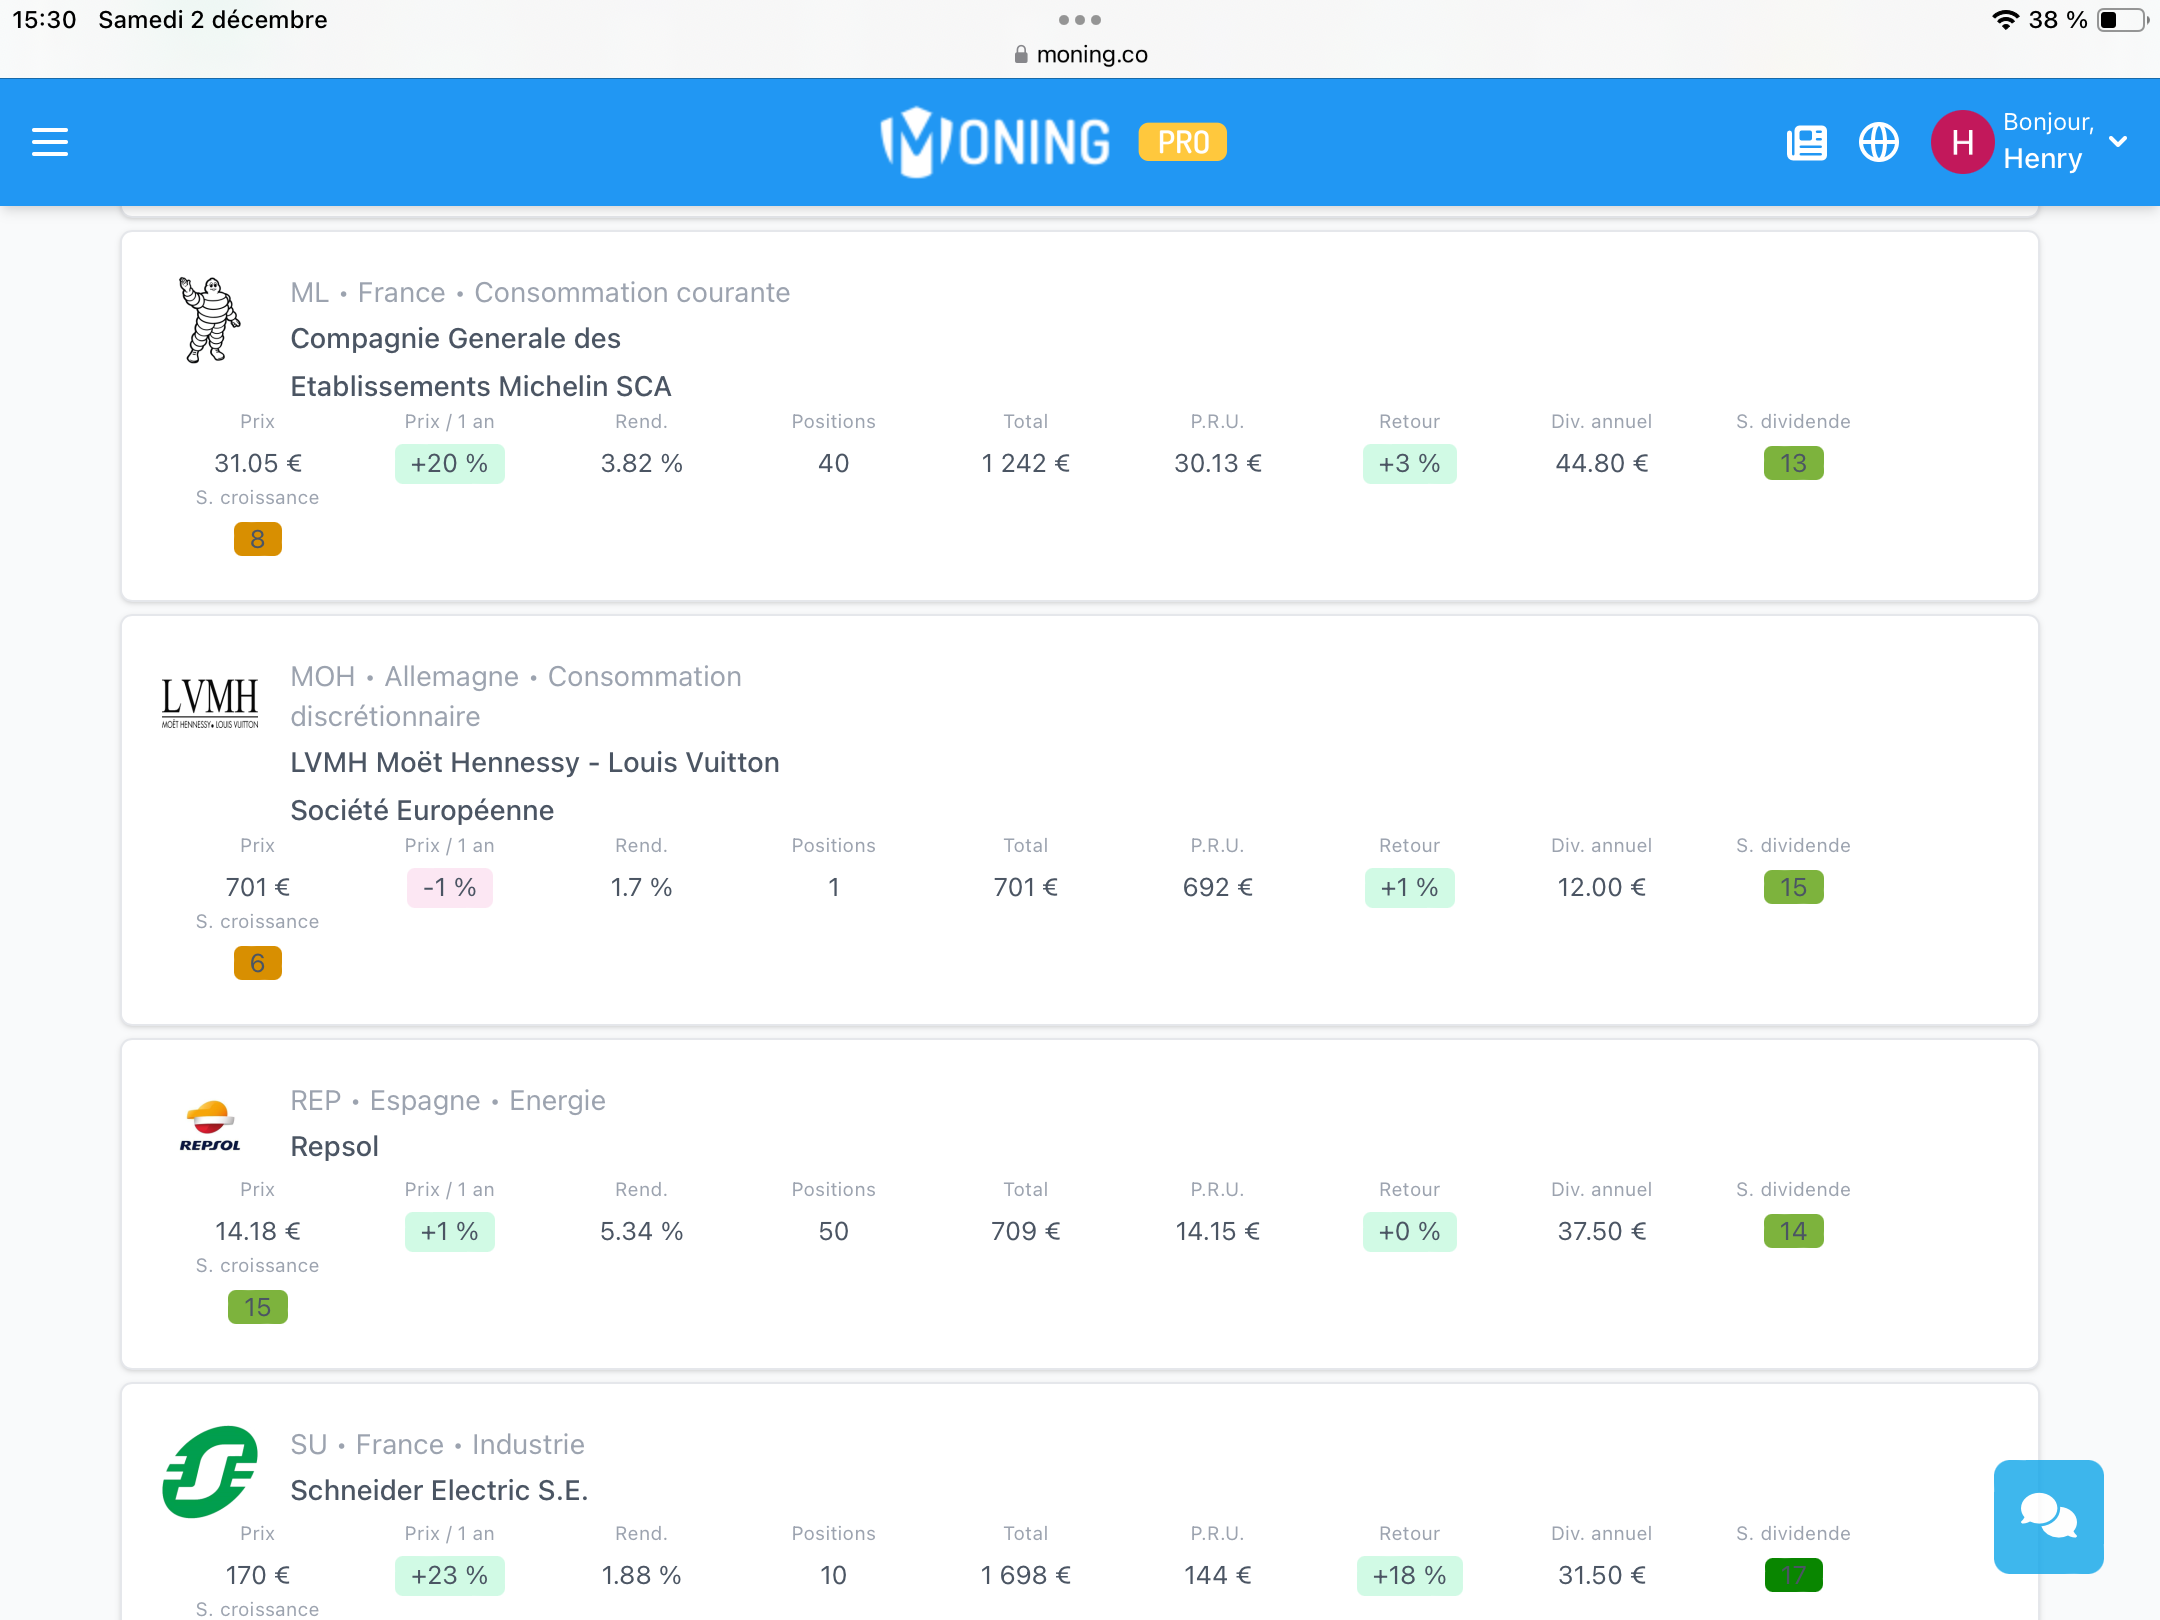Image resolution: width=2160 pixels, height=1620 pixels.
Task: Click Michelin +20 % one-year price badge
Action: (x=450, y=464)
